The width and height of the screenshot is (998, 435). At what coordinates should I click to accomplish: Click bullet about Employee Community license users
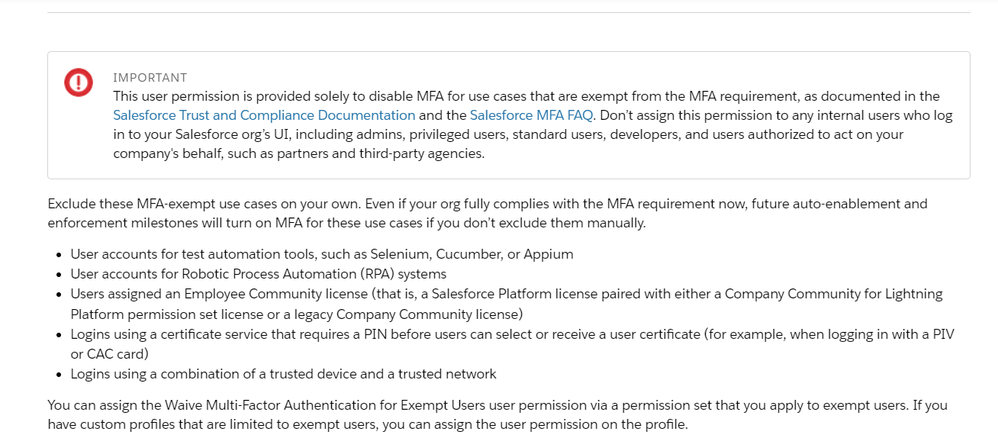pos(507,304)
